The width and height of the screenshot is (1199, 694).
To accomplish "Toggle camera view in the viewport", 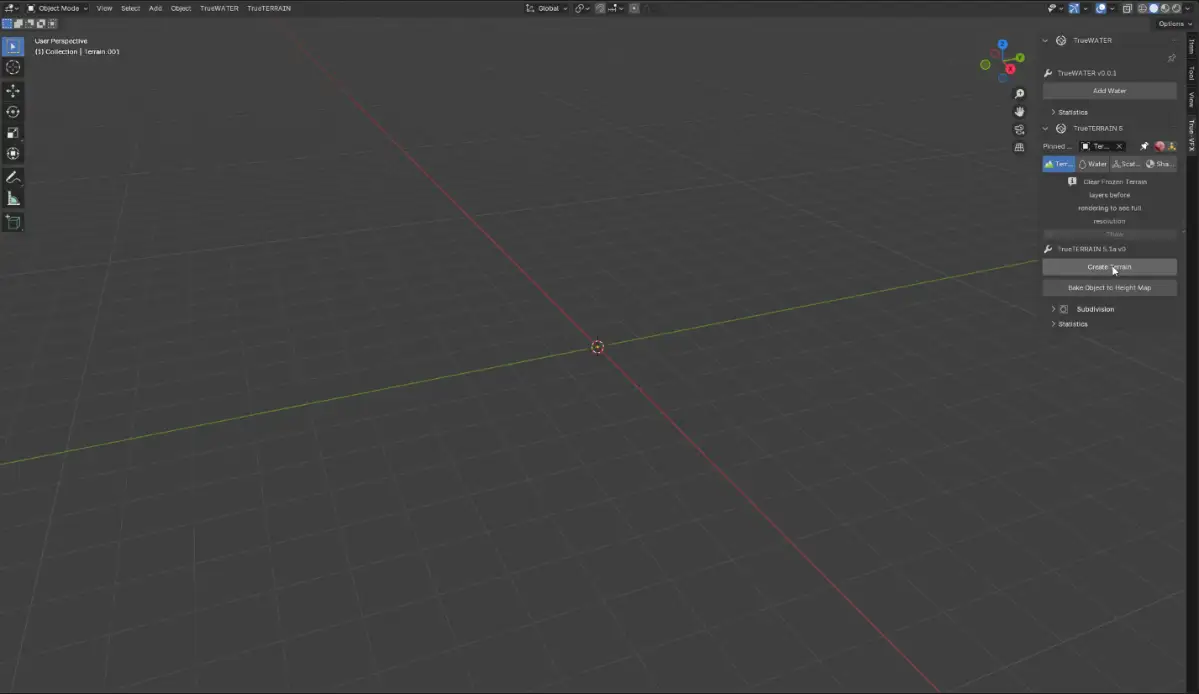I will pos(1019,129).
